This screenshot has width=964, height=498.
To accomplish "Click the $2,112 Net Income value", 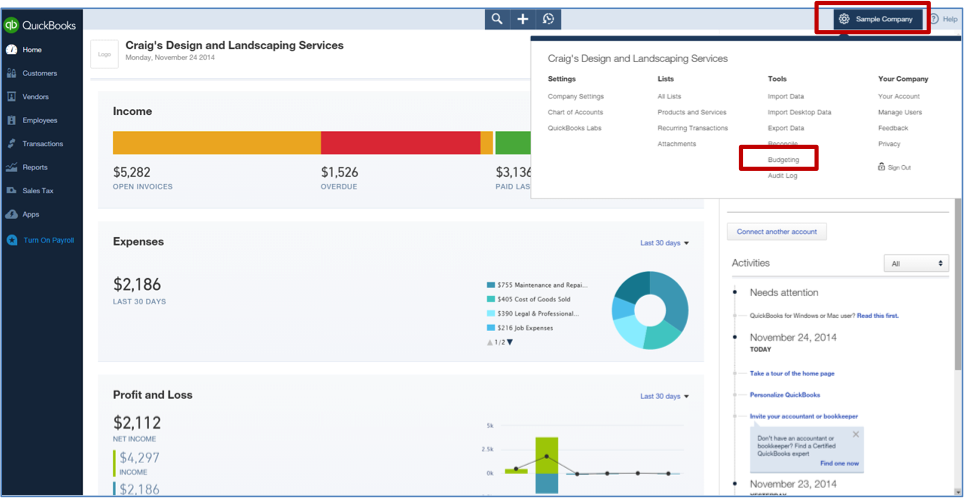I will click(137, 423).
